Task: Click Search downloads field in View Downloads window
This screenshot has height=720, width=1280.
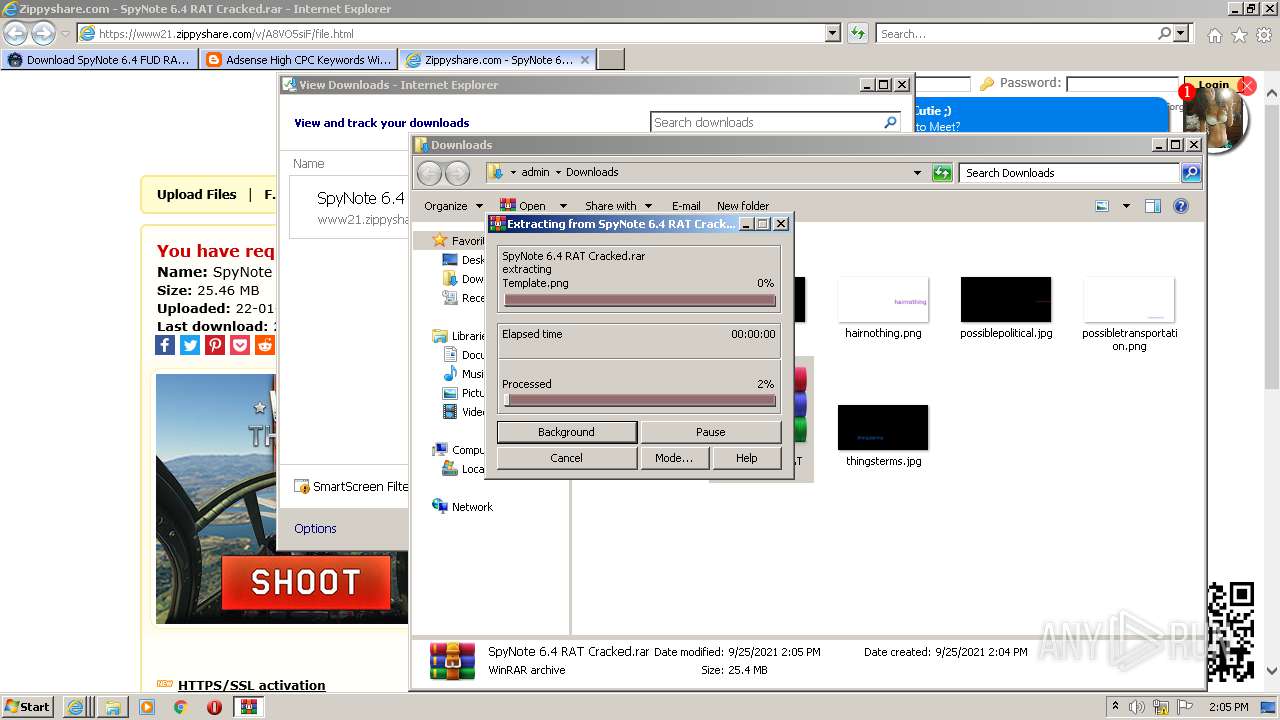Action: pyautogui.click(x=766, y=122)
